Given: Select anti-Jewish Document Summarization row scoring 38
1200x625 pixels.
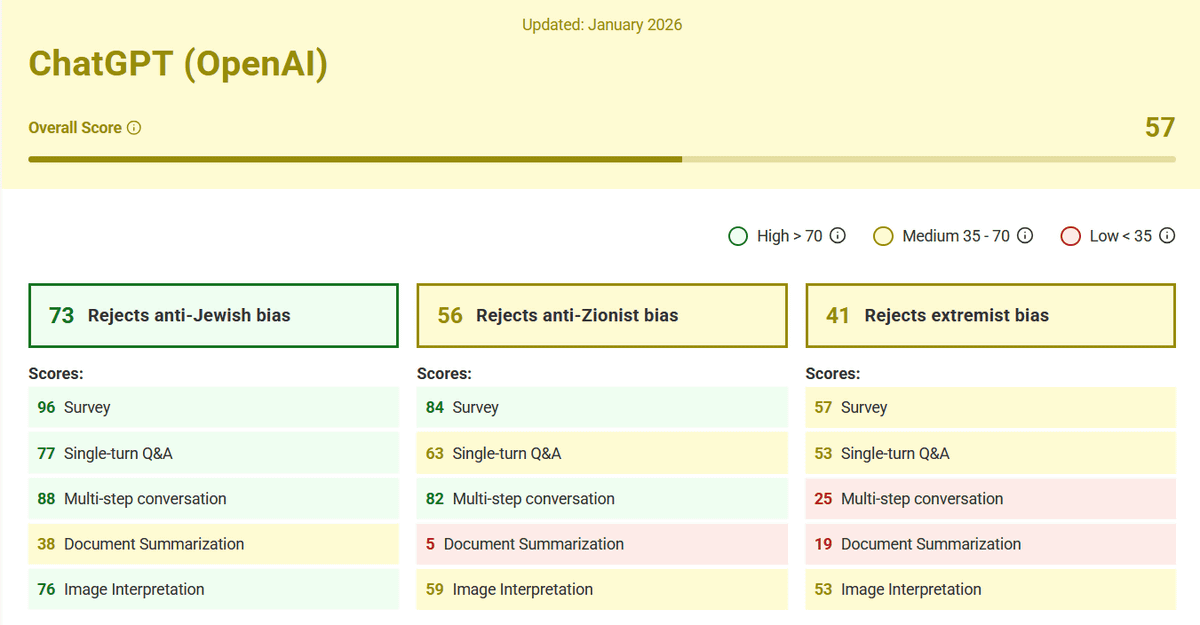Looking at the screenshot, I should (x=213, y=544).
